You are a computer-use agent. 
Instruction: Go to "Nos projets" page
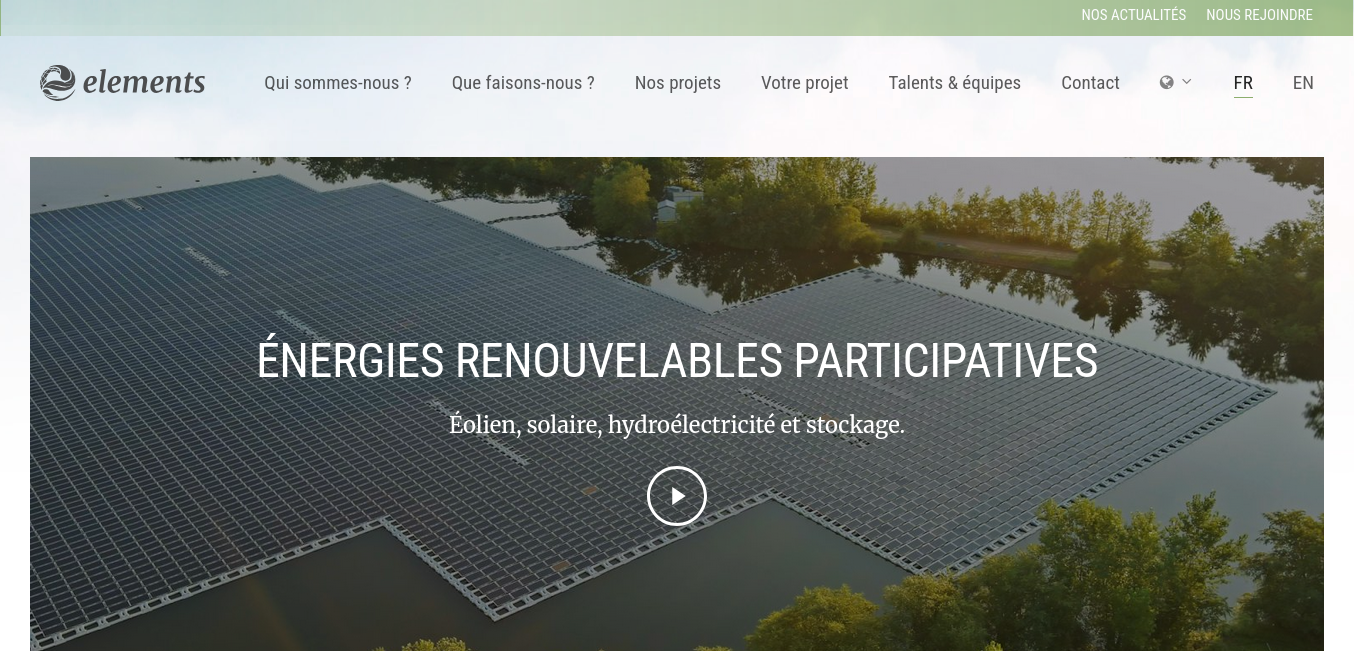click(678, 83)
